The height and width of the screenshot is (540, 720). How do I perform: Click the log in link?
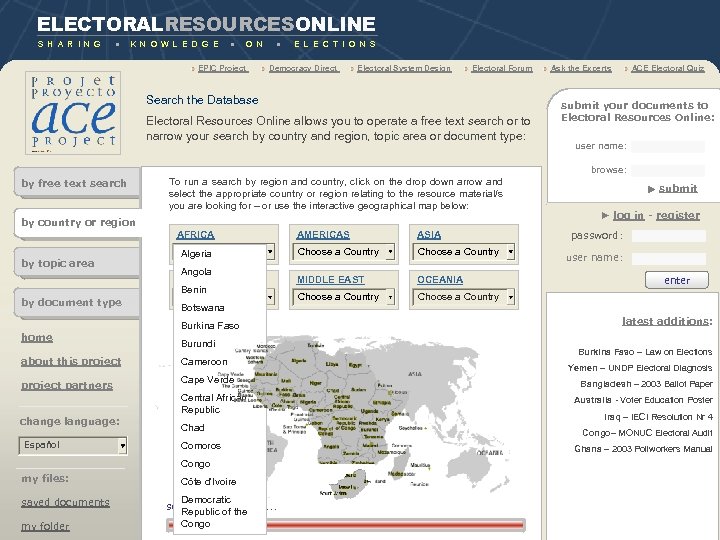point(628,215)
